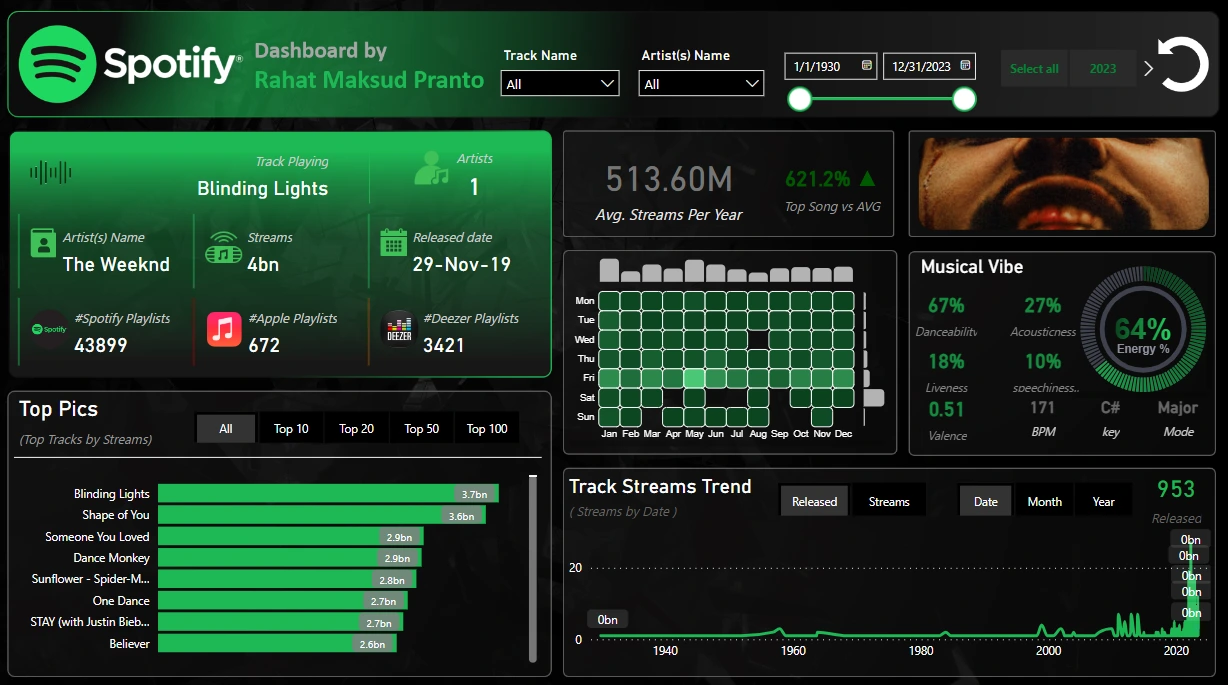Click the Major Mode value
Screen dimensions: 1228x685
click(1178, 408)
